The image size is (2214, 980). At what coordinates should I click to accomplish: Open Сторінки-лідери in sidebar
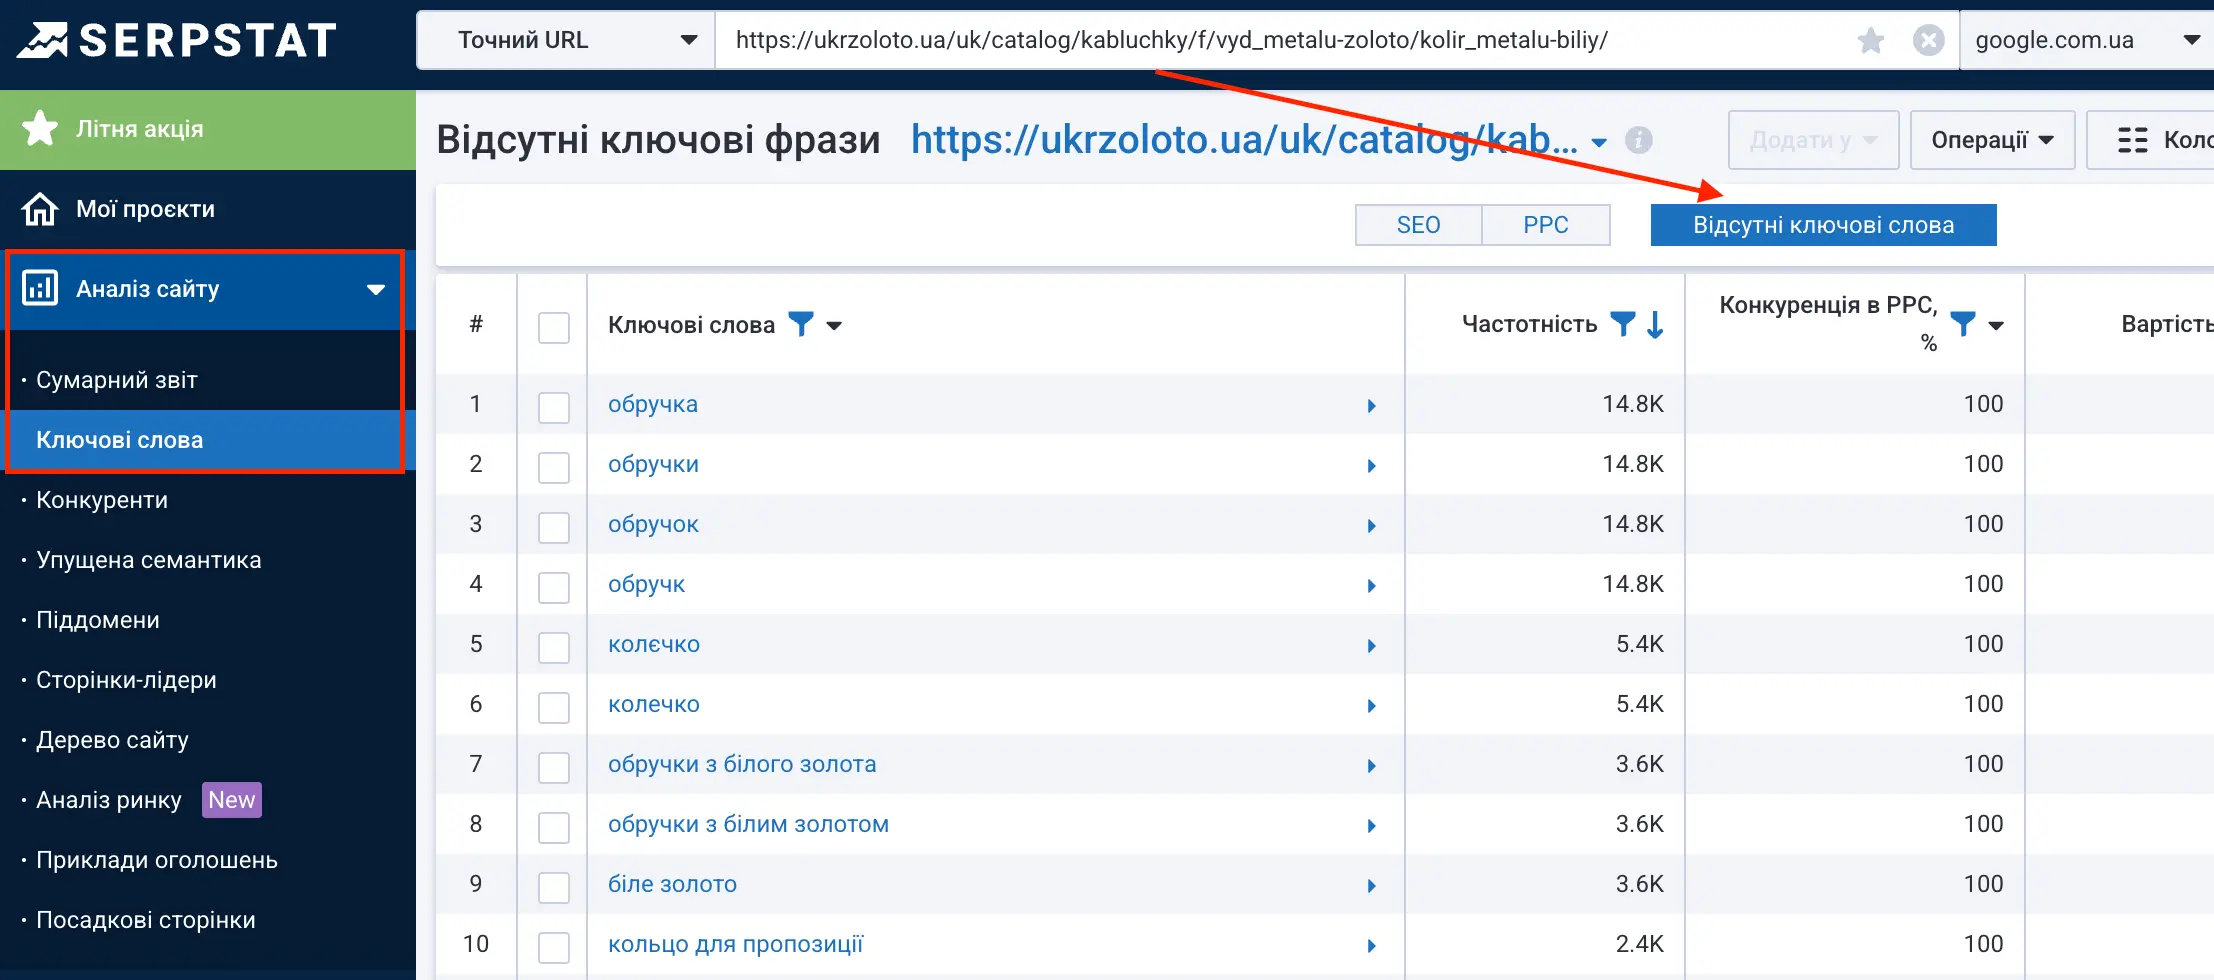[x=126, y=680]
